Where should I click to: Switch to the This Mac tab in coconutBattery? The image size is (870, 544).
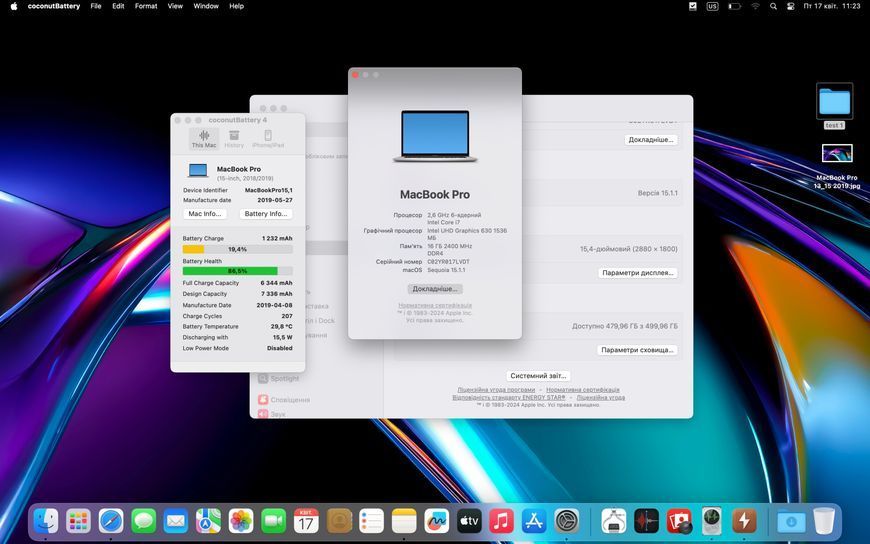click(x=204, y=138)
